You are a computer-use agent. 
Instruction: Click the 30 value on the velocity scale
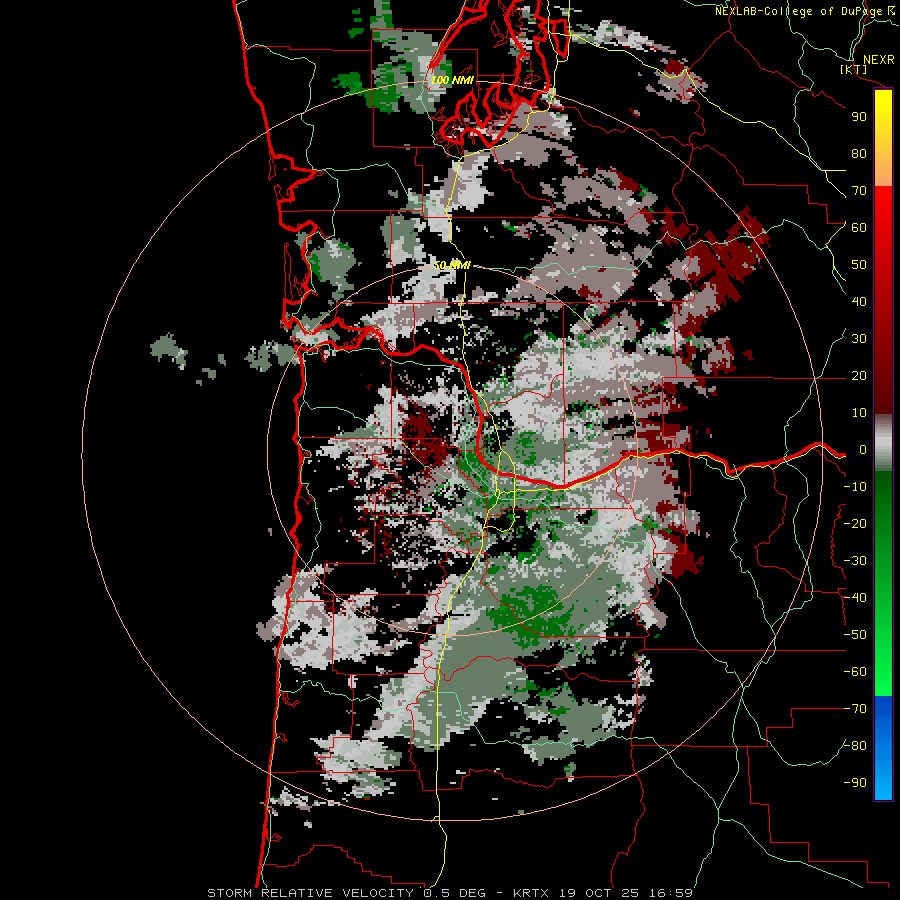tap(859, 339)
